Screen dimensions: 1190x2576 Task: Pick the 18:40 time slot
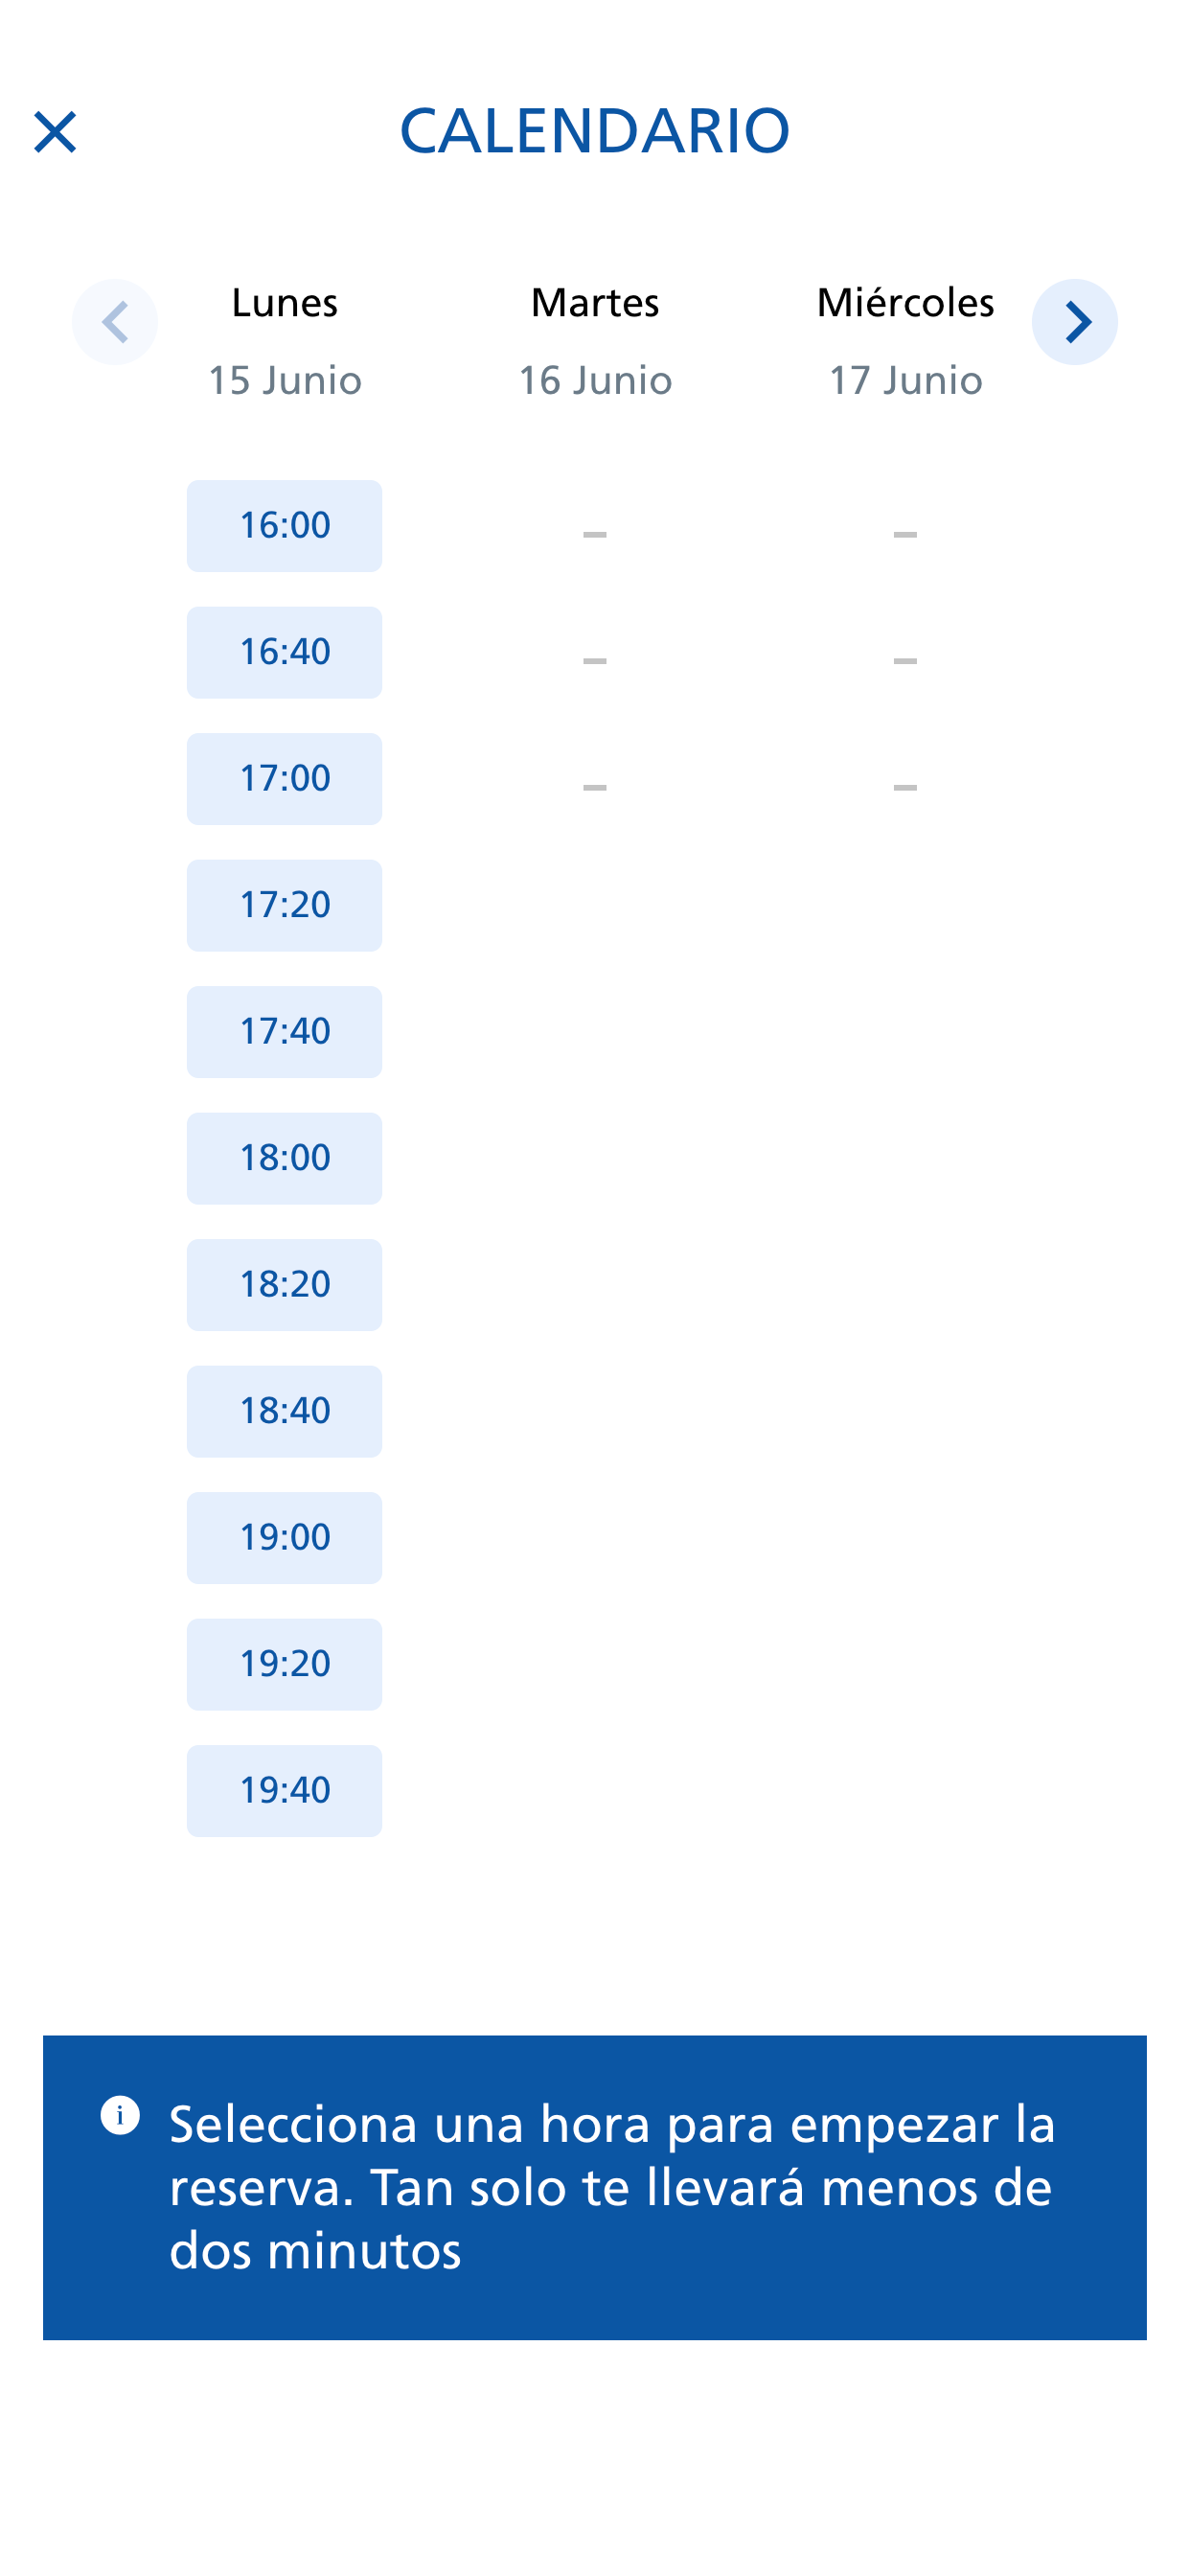[284, 1411]
